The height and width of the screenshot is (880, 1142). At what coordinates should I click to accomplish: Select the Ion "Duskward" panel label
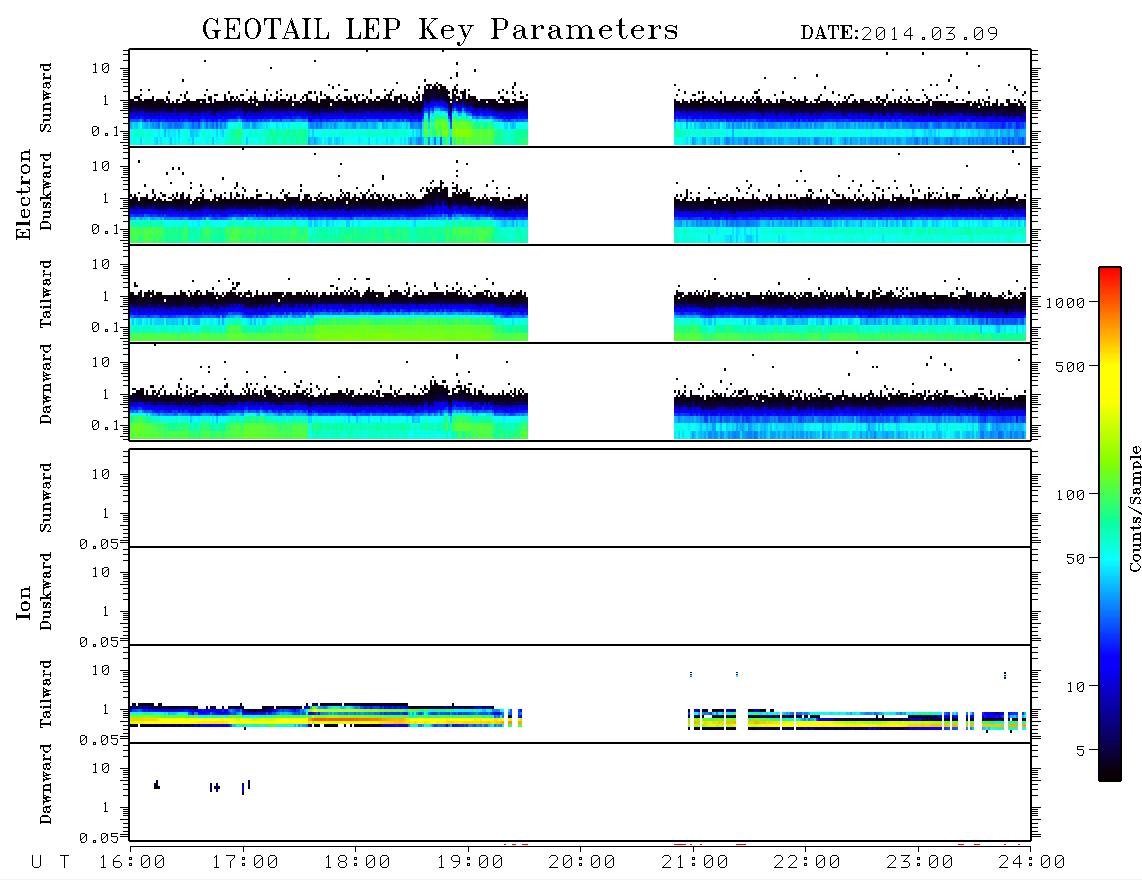click(x=46, y=591)
